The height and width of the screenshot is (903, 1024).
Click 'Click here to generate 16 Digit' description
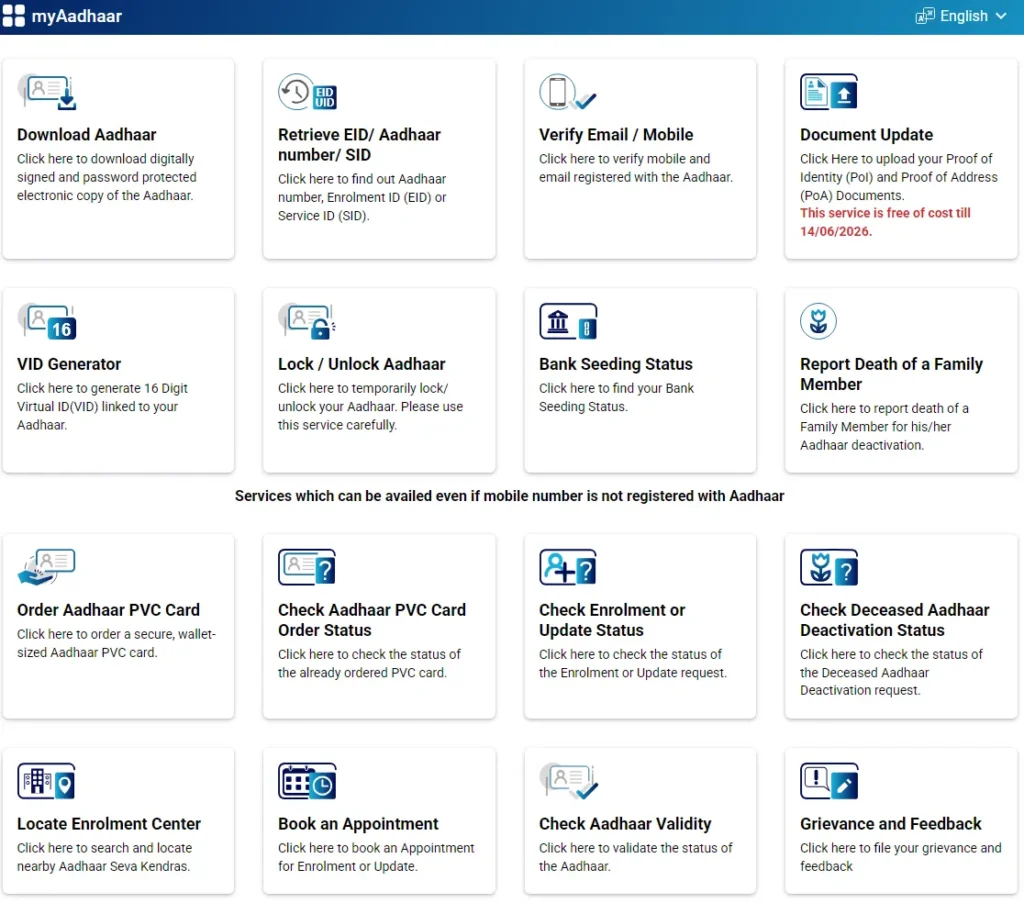click(102, 388)
